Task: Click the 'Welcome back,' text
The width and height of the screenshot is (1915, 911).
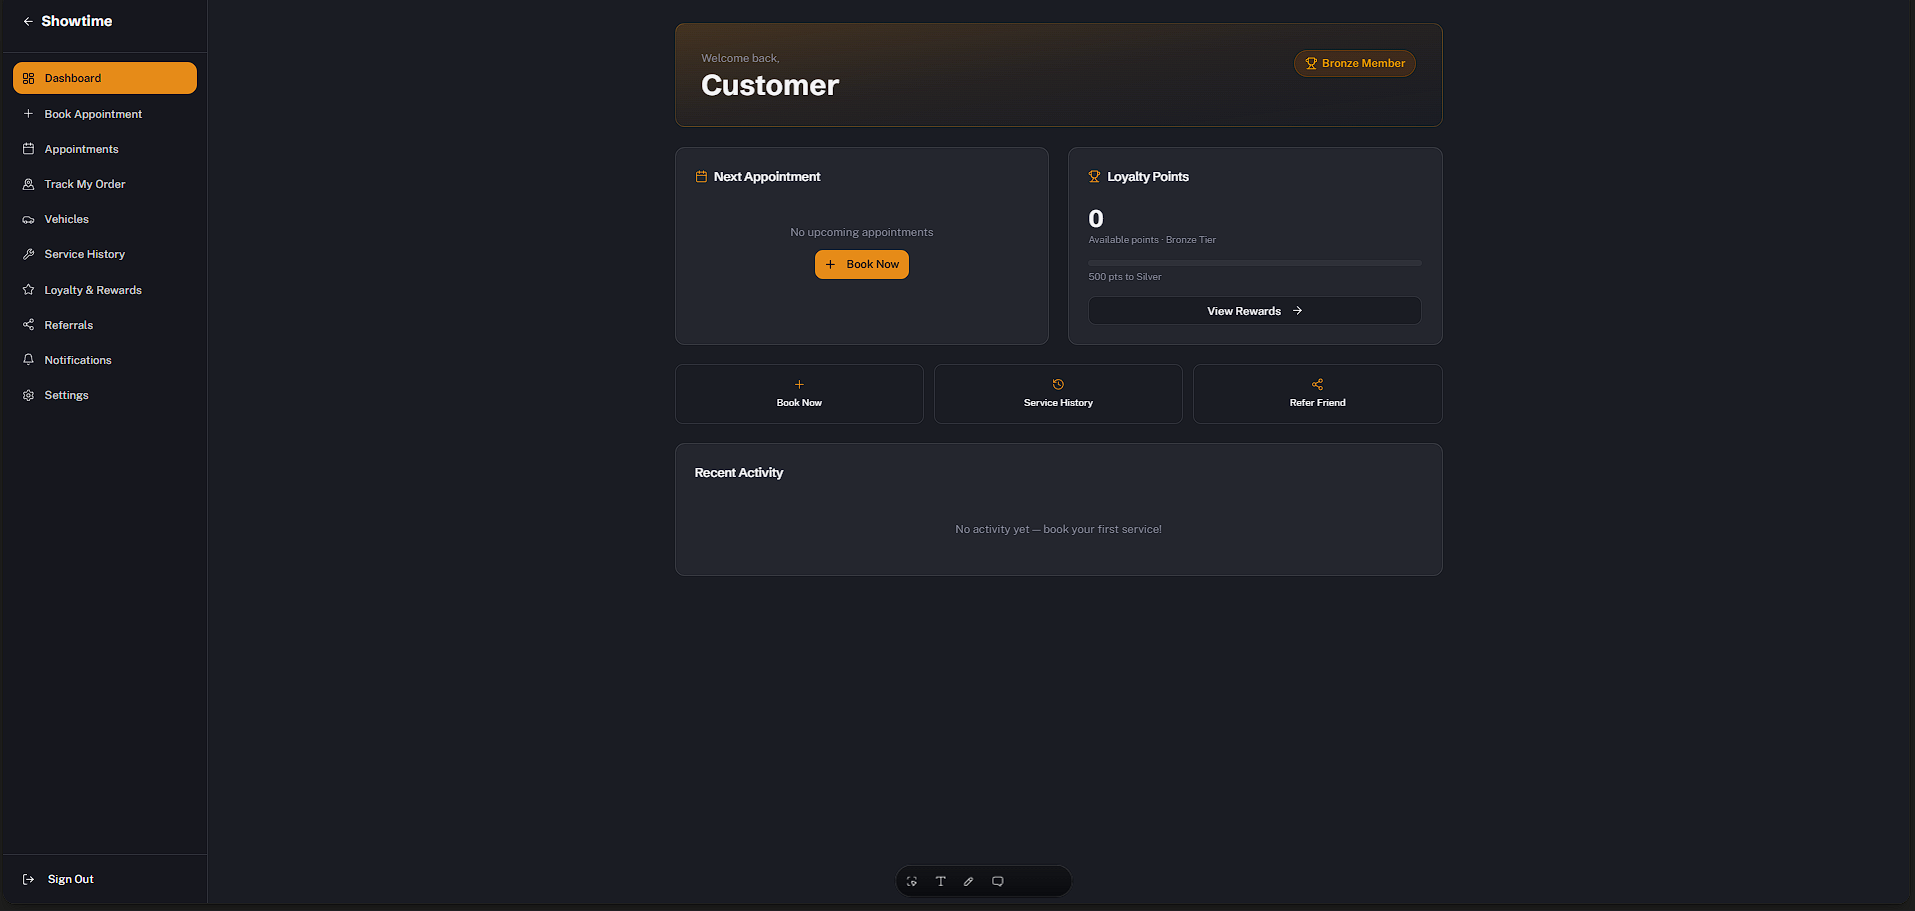Action: tap(740, 58)
